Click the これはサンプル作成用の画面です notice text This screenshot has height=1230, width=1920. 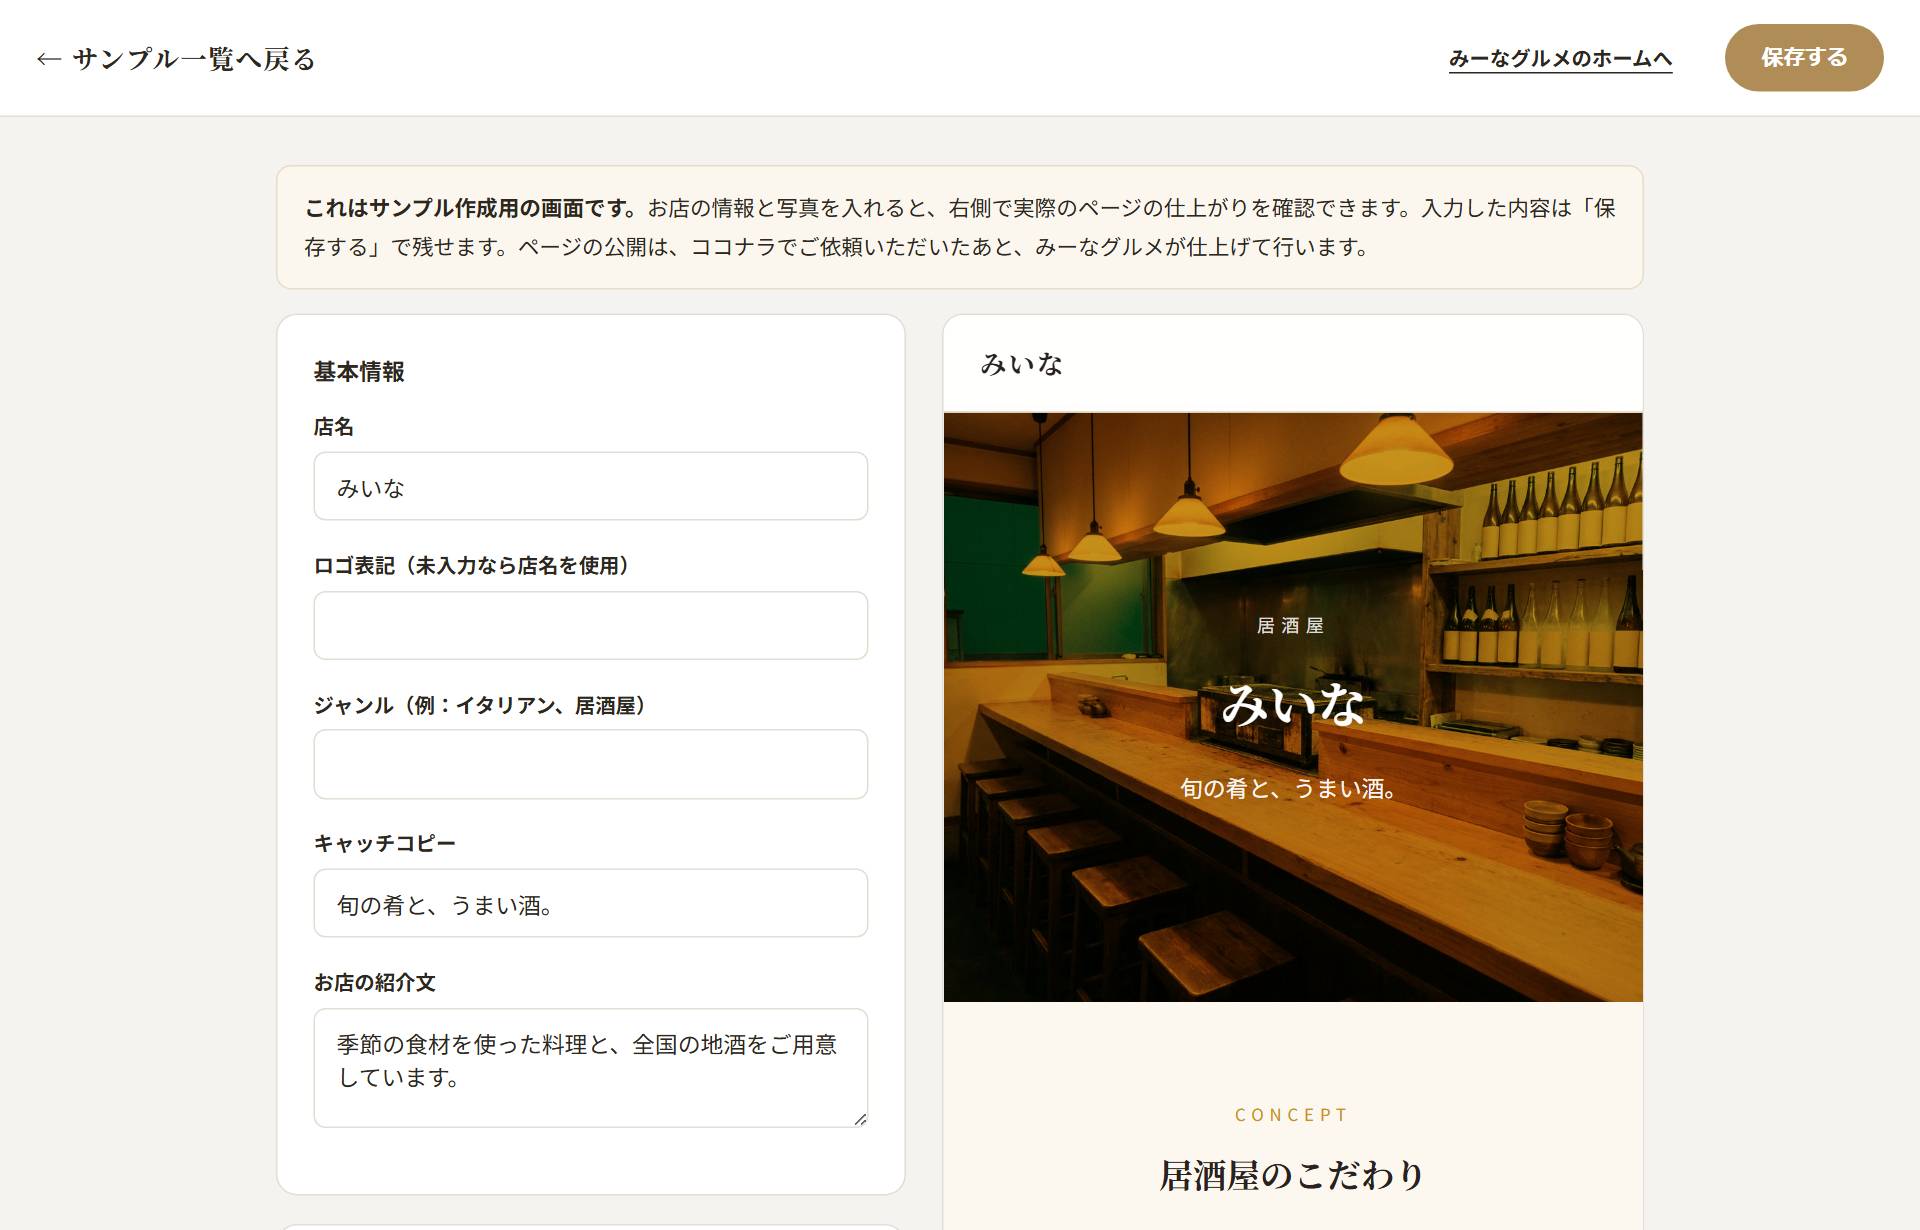(x=471, y=208)
